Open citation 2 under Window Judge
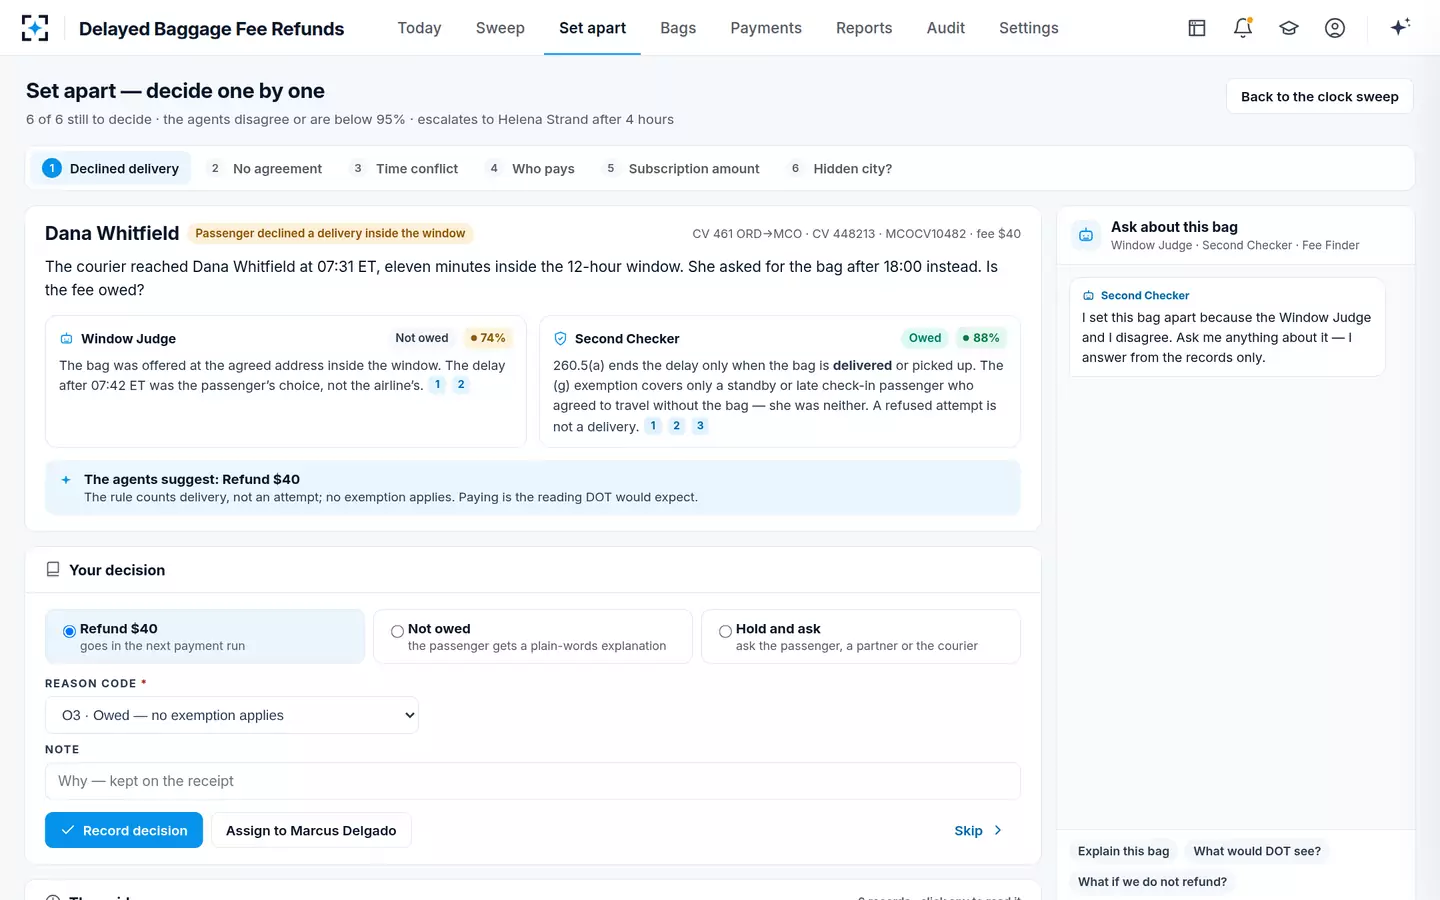The height and width of the screenshot is (900, 1440). (x=461, y=385)
